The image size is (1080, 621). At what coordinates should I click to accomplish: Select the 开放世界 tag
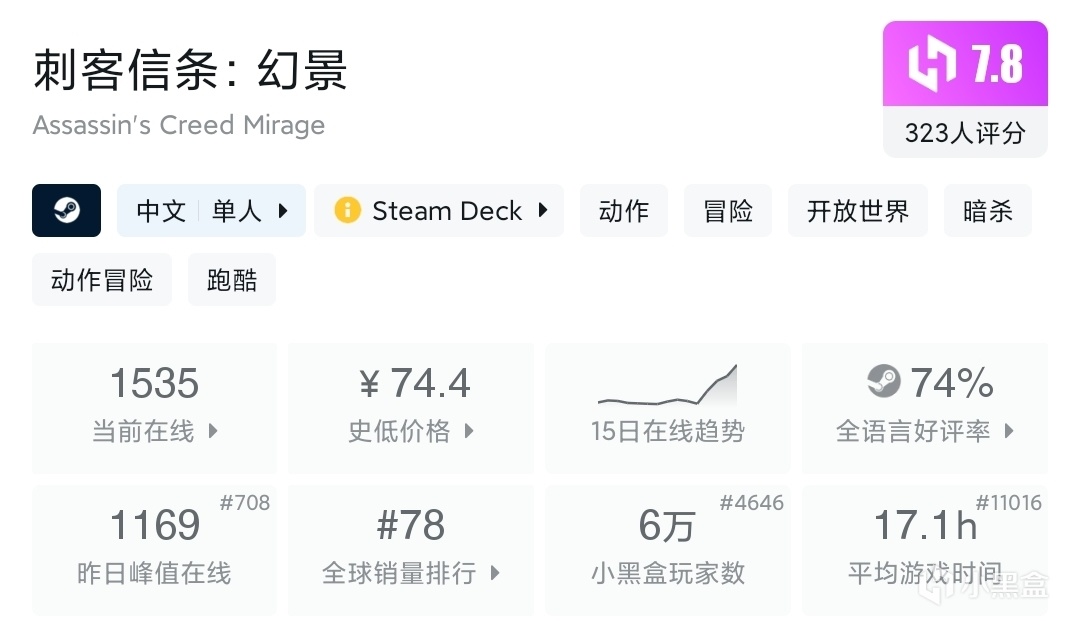[x=858, y=211]
